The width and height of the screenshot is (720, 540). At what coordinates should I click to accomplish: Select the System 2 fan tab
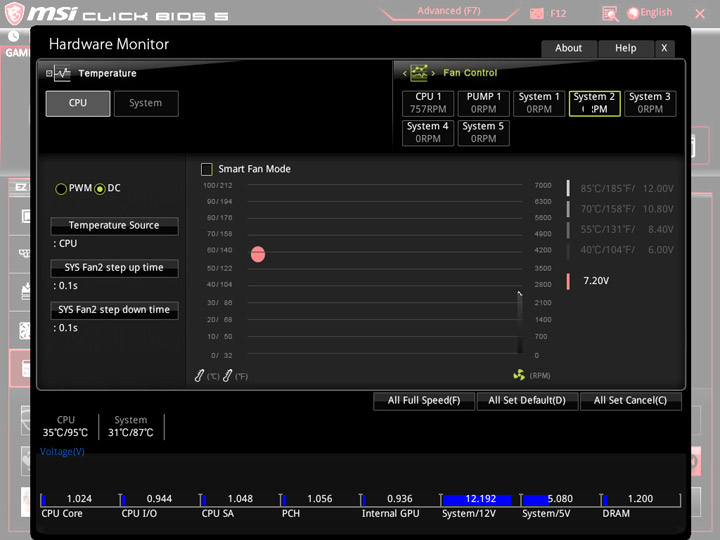(595, 103)
